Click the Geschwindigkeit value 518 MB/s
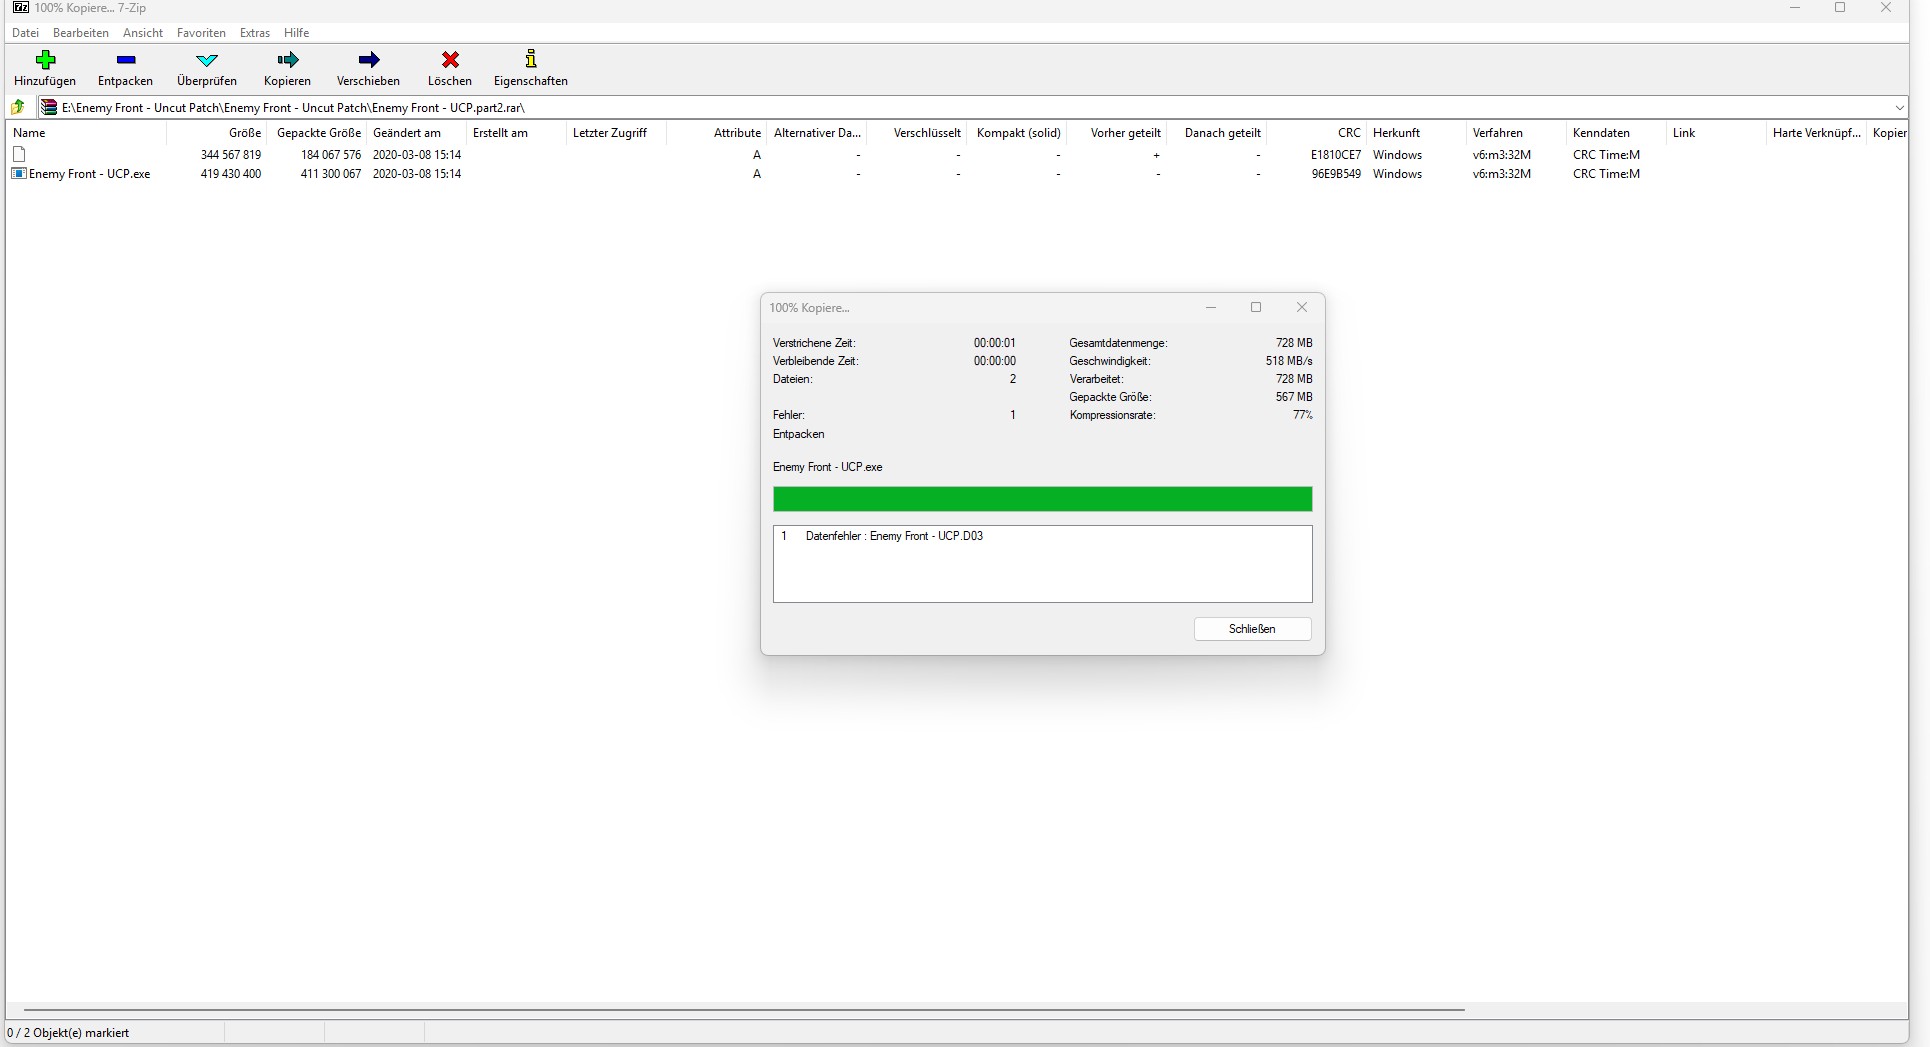1930x1047 pixels. [1289, 361]
